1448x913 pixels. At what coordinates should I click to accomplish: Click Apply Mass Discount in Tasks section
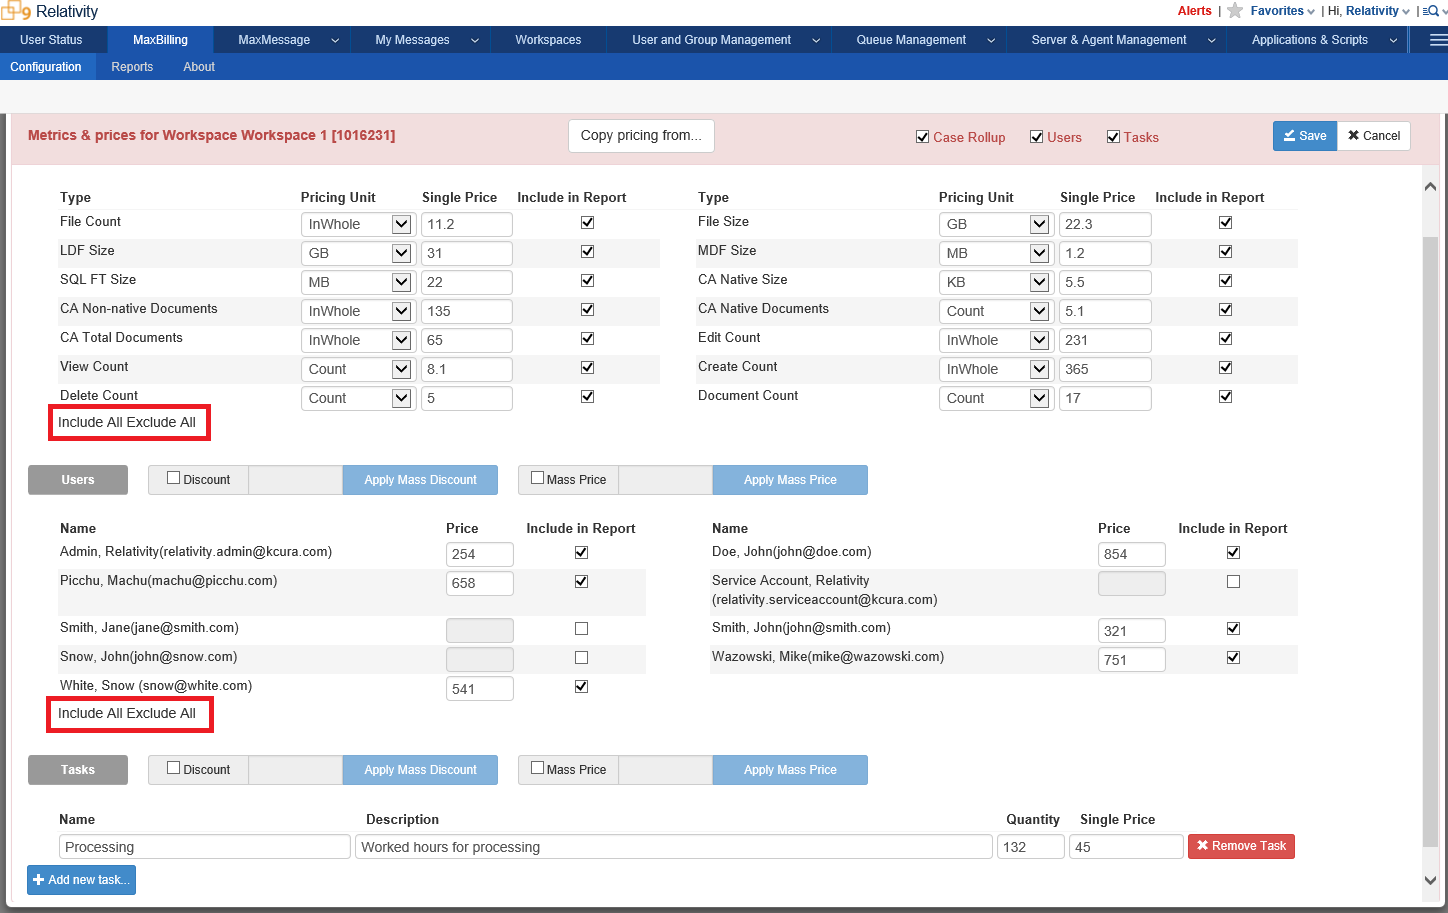coord(420,770)
